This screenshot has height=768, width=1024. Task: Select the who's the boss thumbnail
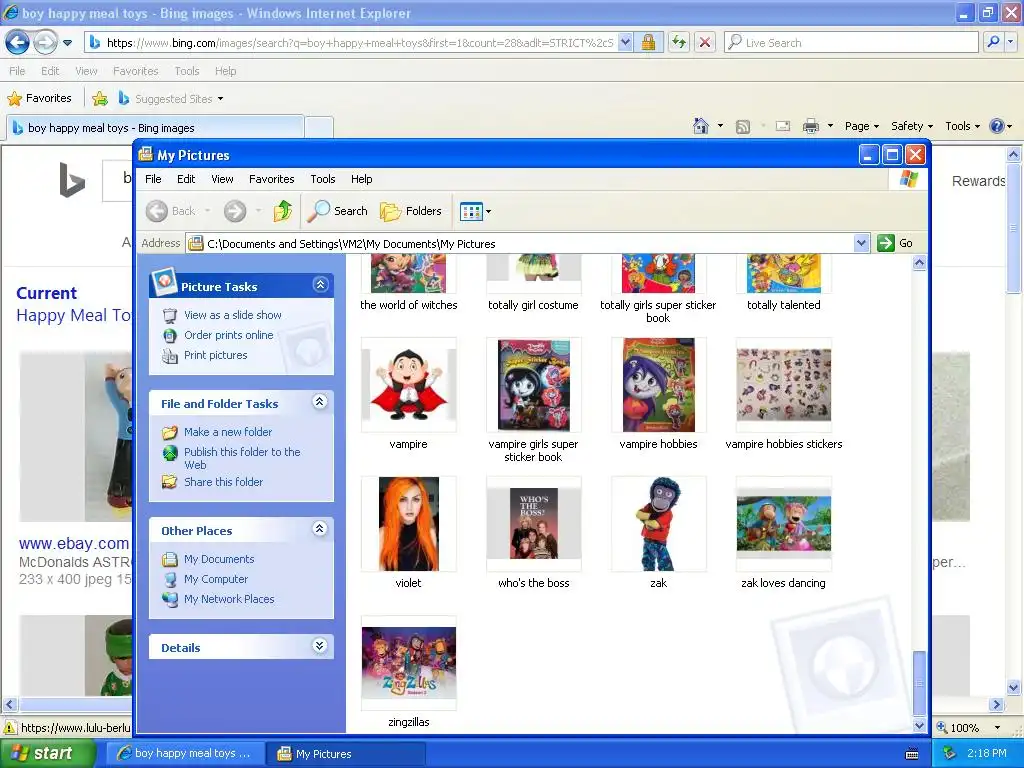coord(534,524)
